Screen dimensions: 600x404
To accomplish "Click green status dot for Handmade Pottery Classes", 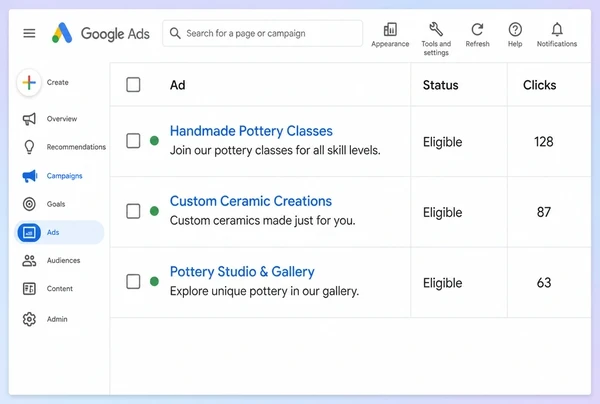I will click(x=154, y=141).
